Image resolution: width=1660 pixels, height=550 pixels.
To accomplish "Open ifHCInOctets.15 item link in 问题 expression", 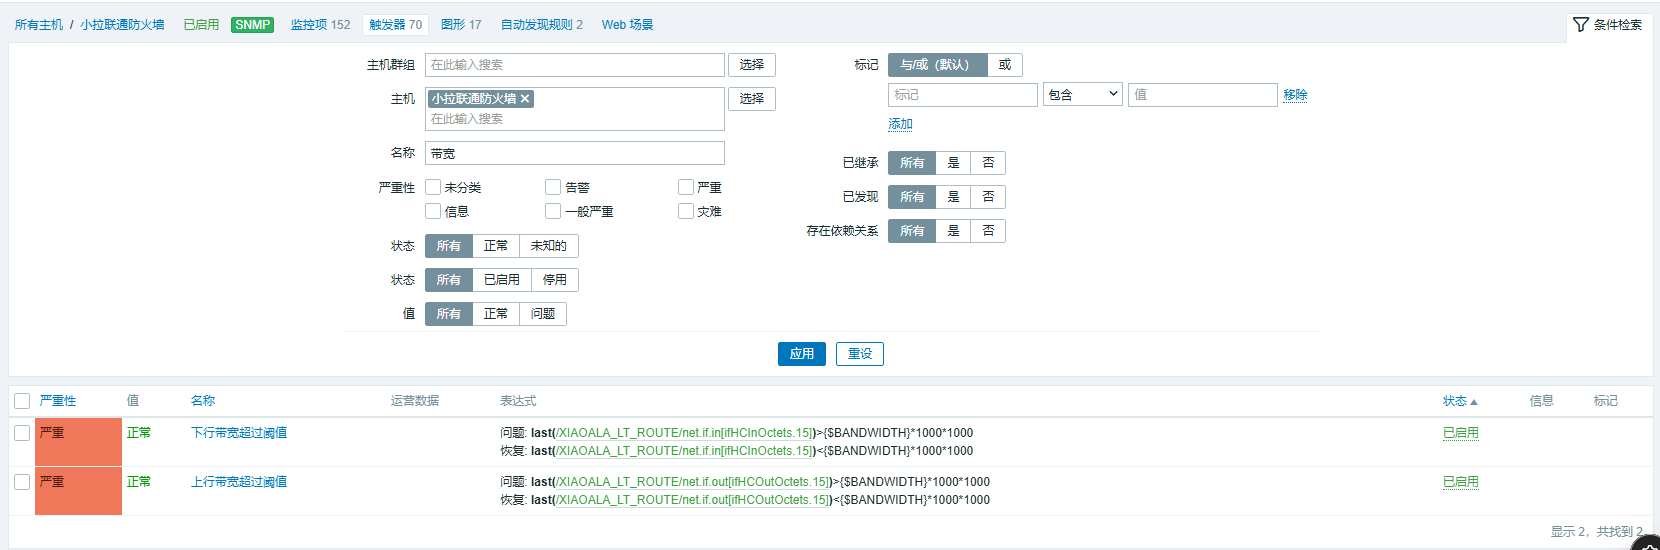I will 685,433.
